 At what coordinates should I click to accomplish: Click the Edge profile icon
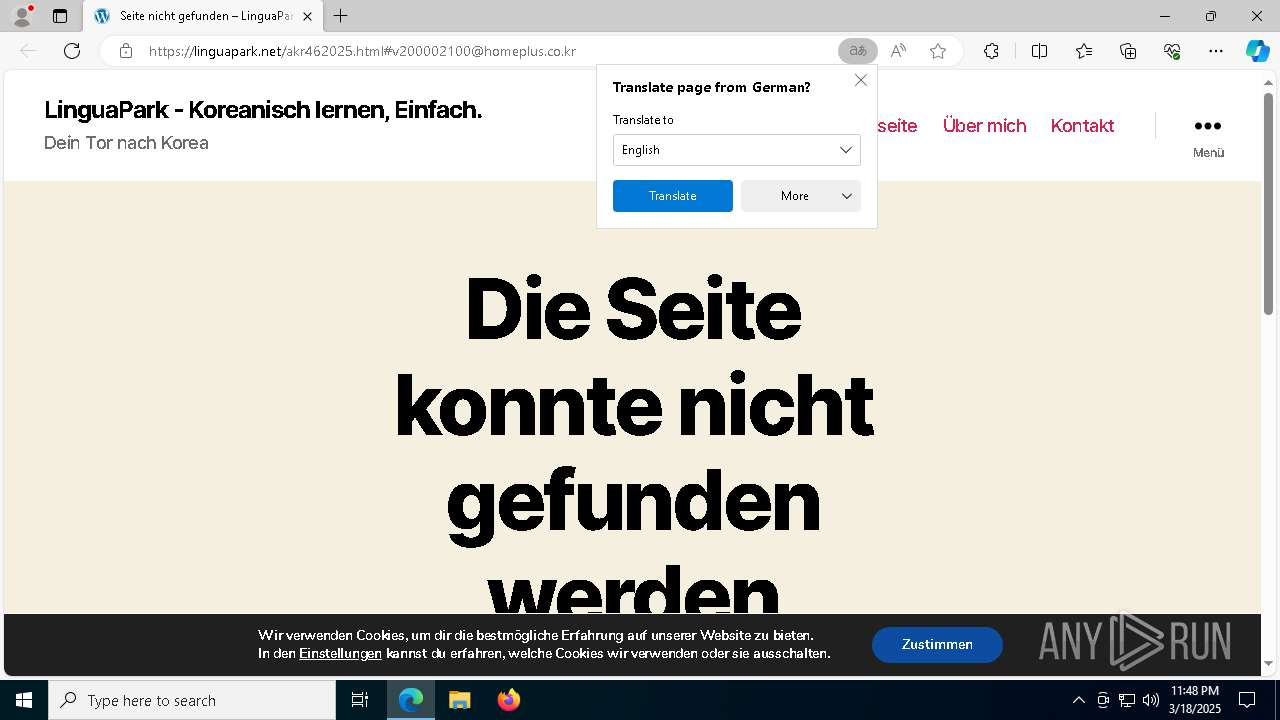(21, 16)
